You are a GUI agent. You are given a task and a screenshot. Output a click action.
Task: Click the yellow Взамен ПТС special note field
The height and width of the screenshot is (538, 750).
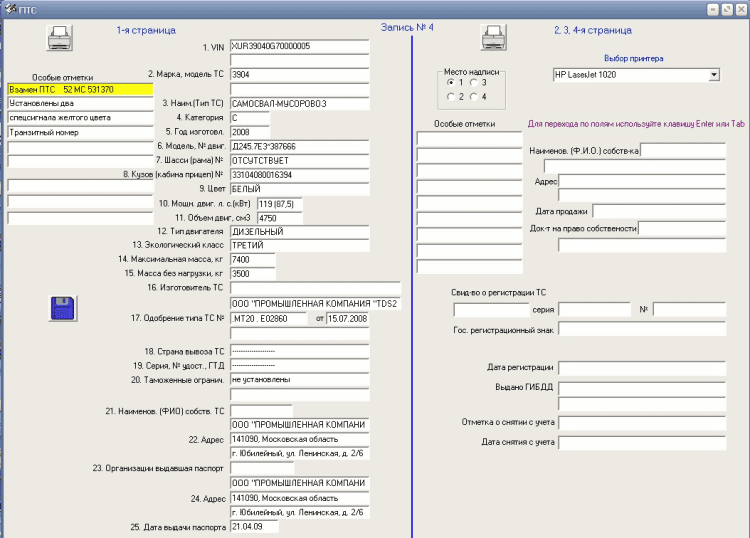80,89
